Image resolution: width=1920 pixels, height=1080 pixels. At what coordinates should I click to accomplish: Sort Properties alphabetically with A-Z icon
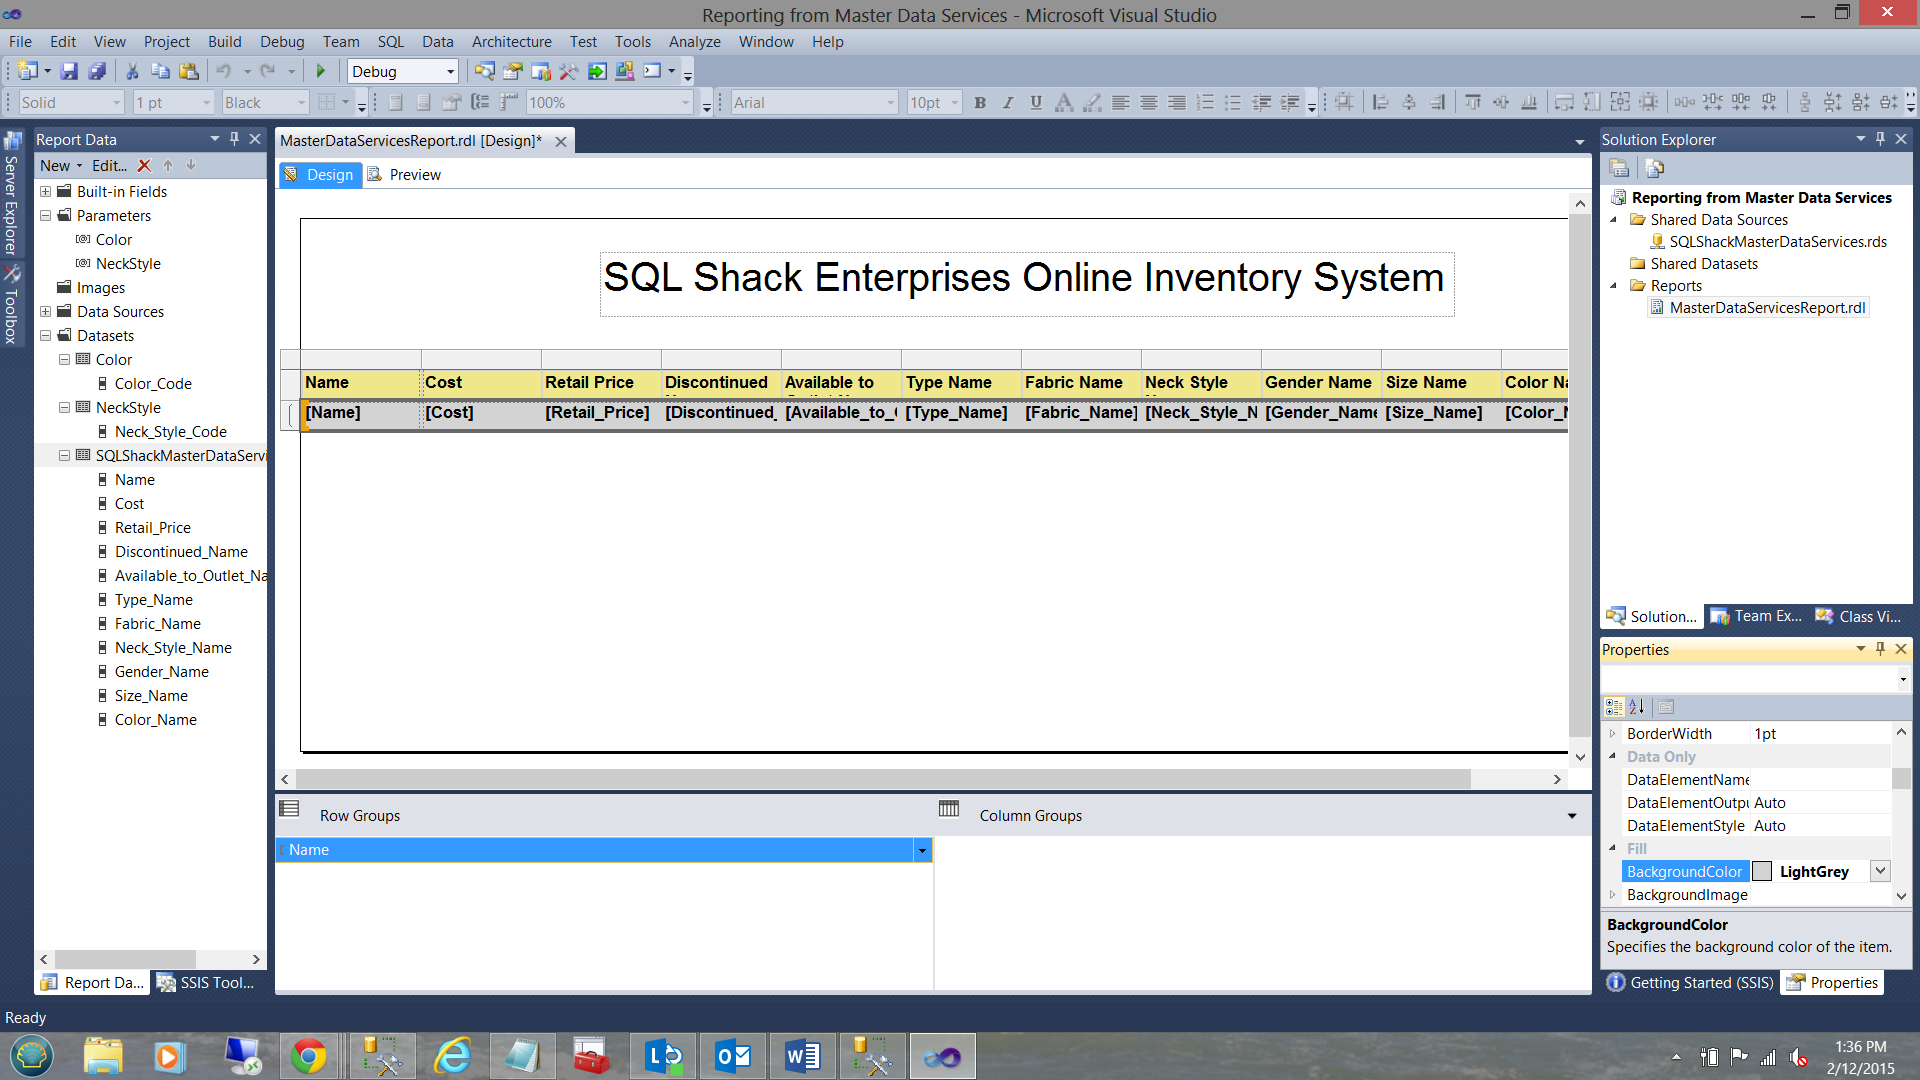1637,707
